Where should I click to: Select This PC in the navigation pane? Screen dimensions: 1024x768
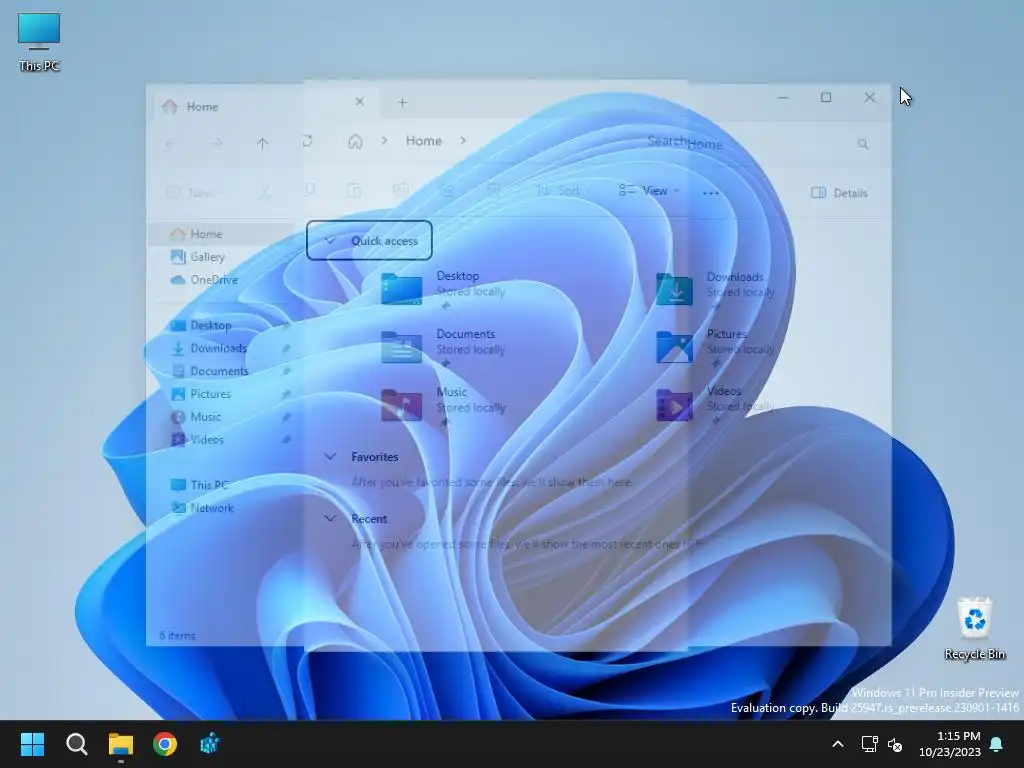click(x=200, y=485)
